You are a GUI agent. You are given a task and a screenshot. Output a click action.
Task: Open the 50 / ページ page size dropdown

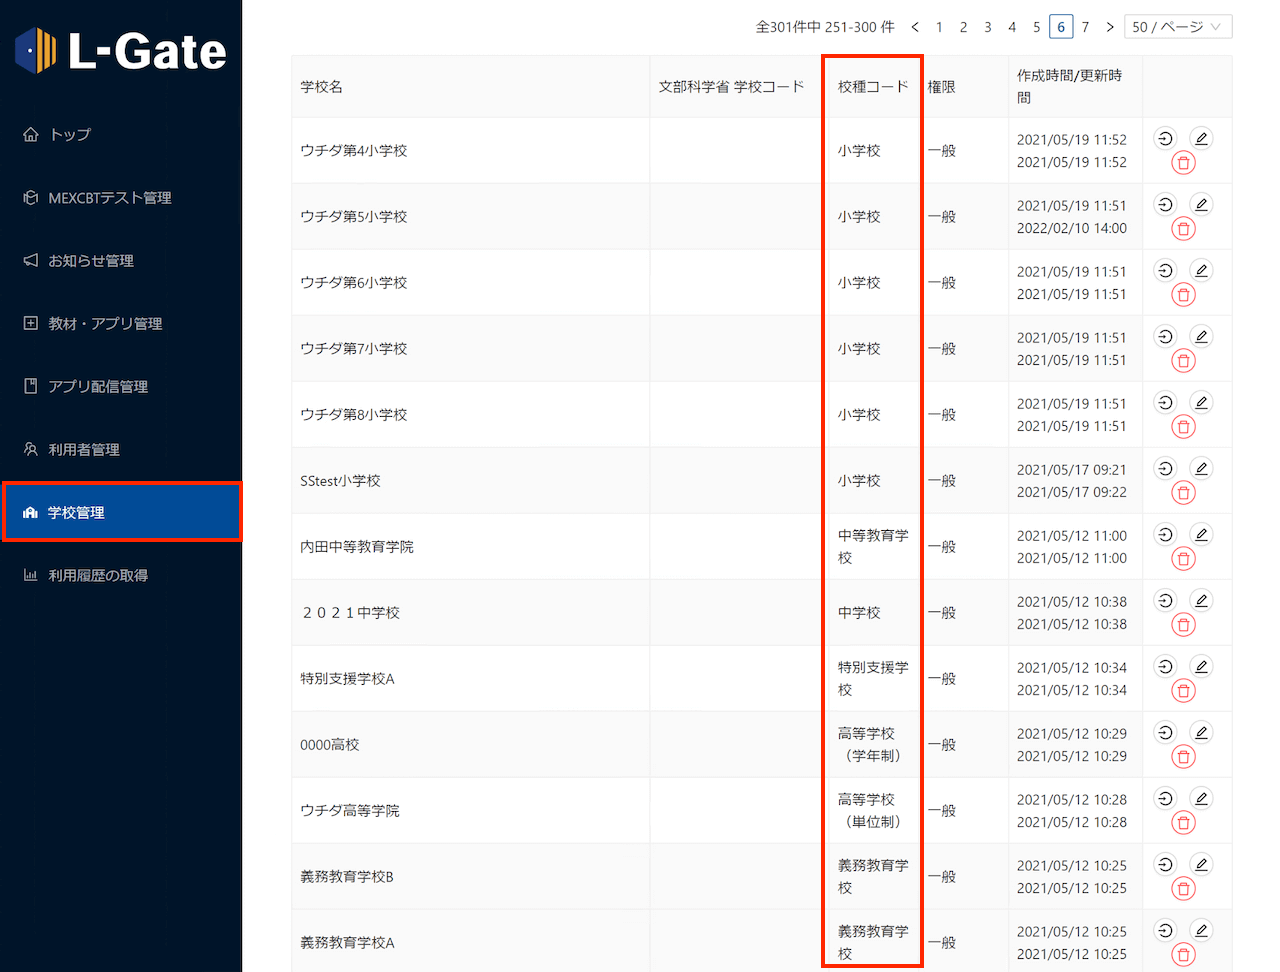coord(1177,27)
